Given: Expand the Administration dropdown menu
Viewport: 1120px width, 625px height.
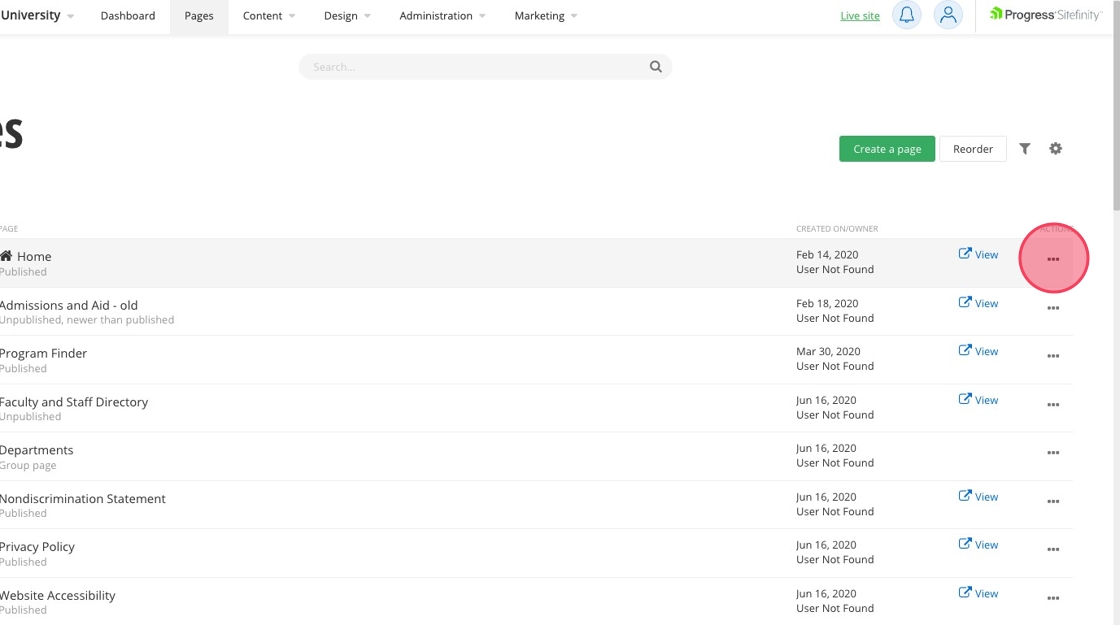Looking at the screenshot, I should click(442, 16).
